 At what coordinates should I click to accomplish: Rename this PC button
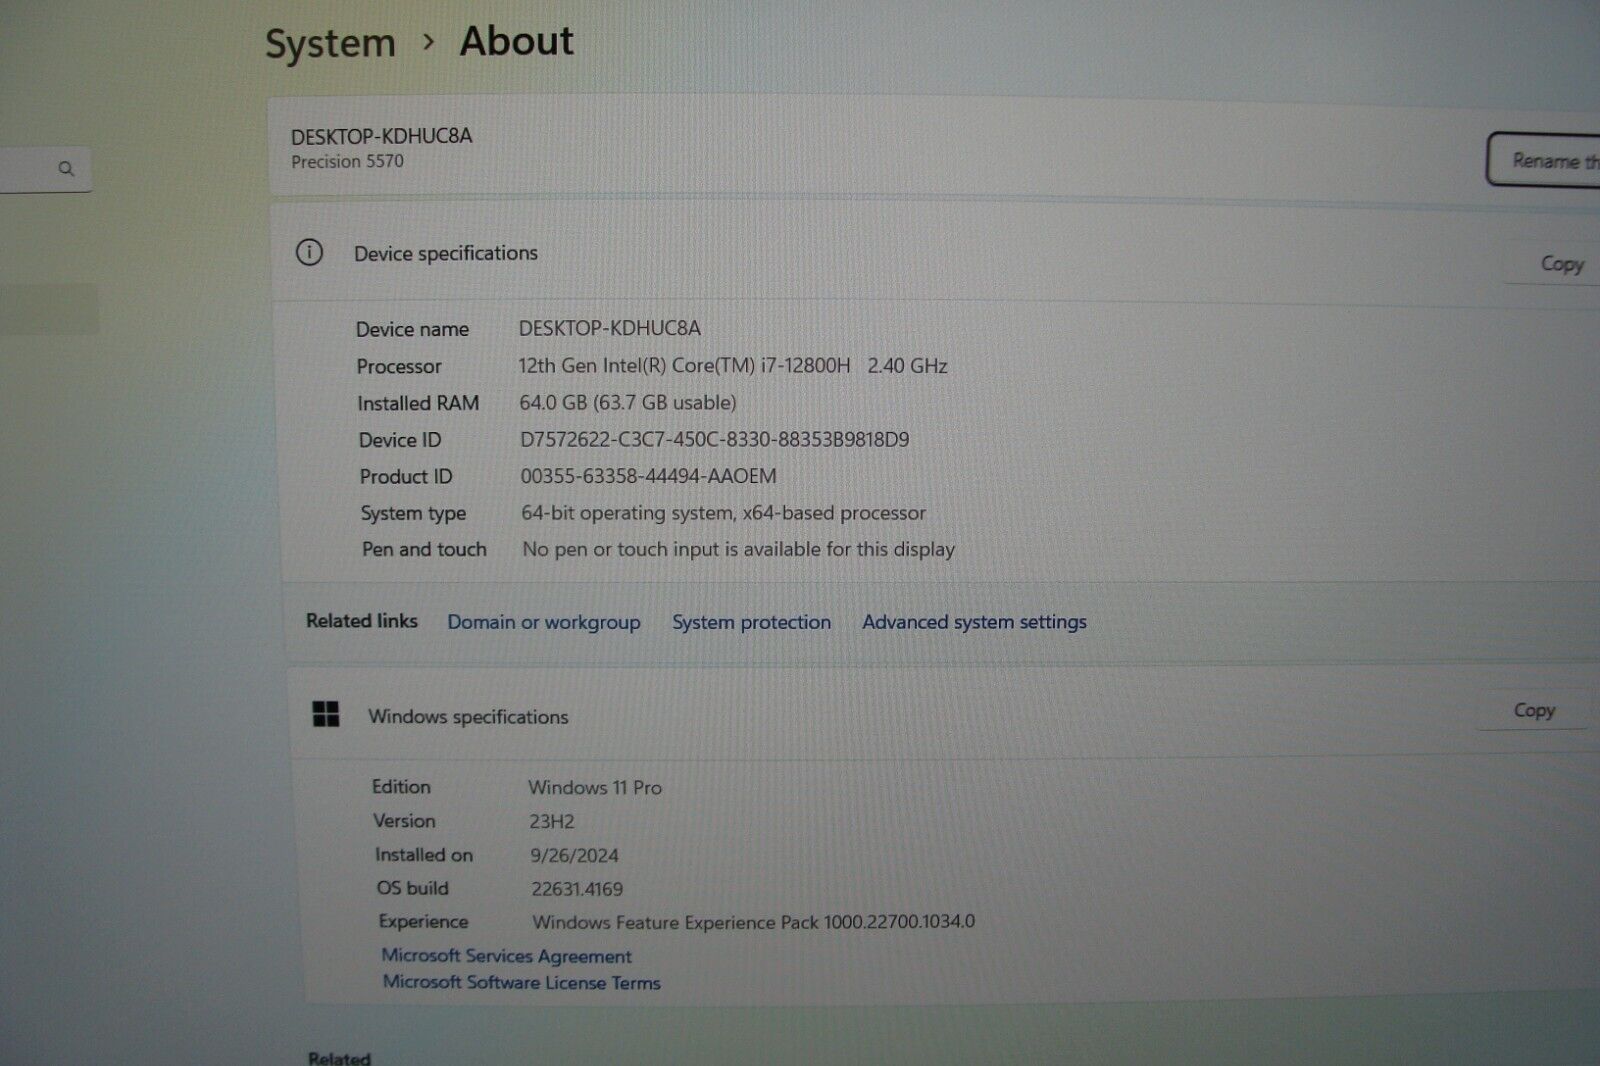1543,160
